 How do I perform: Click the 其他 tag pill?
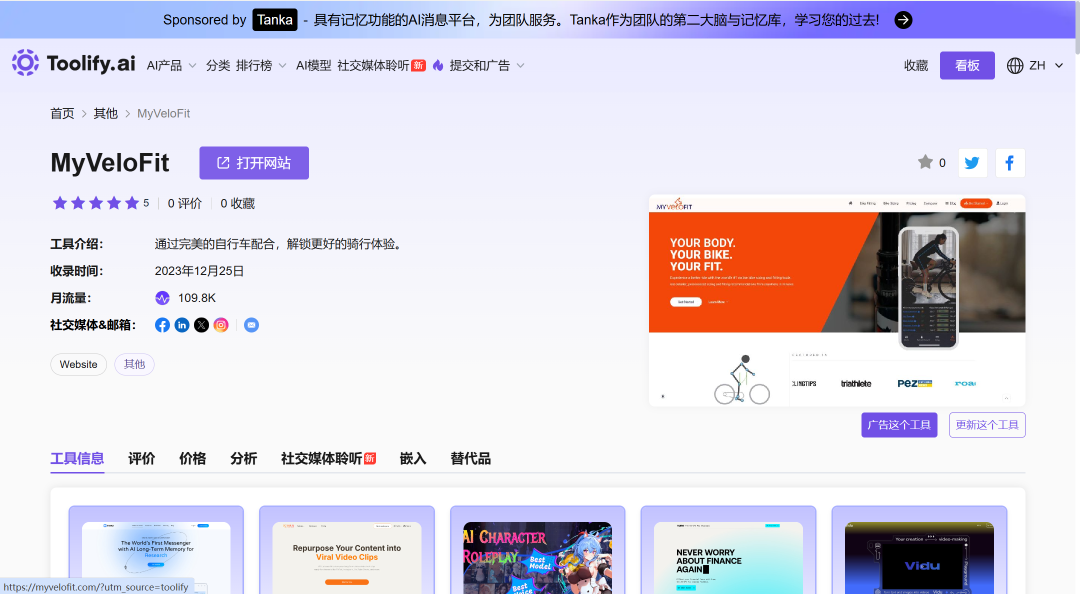(x=134, y=365)
